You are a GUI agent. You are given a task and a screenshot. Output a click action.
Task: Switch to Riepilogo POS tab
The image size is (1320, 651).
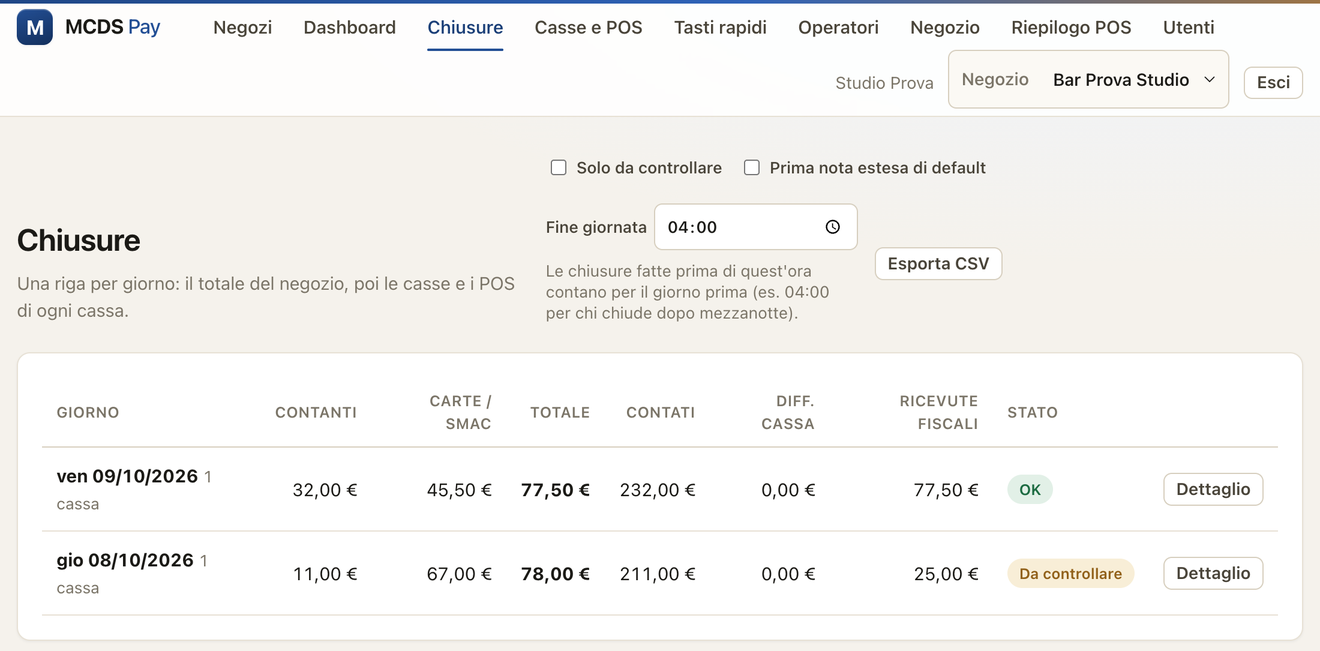(x=1071, y=28)
